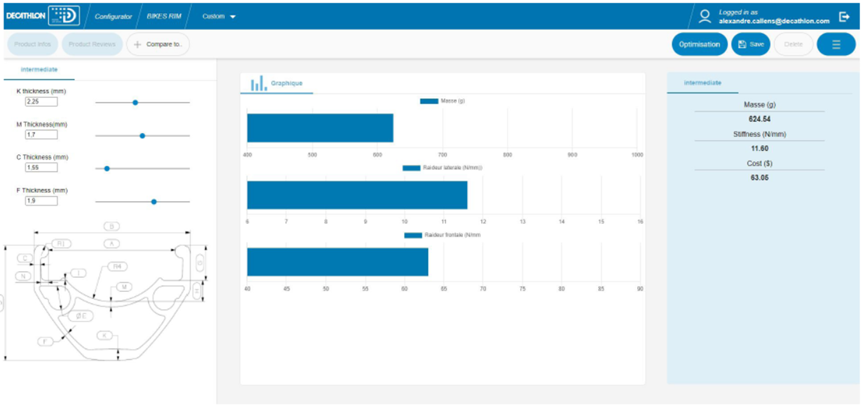
Task: Click the logout icon beside the email
Action: pyautogui.click(x=845, y=17)
